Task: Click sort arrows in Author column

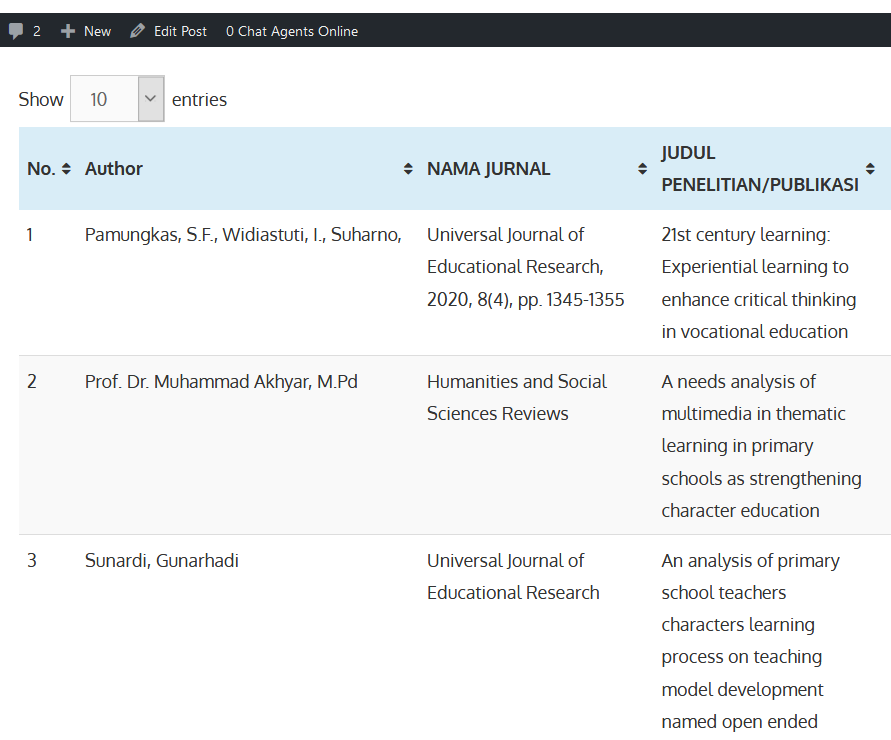Action: coord(408,169)
